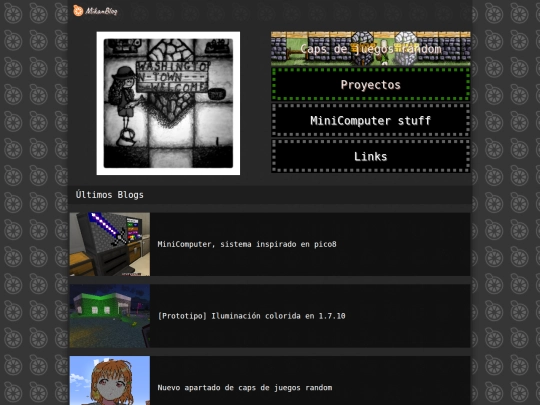Viewport: 540px width, 405px height.
Task: Open the MiniComputer blog post thumbnail
Action: (x=110, y=244)
